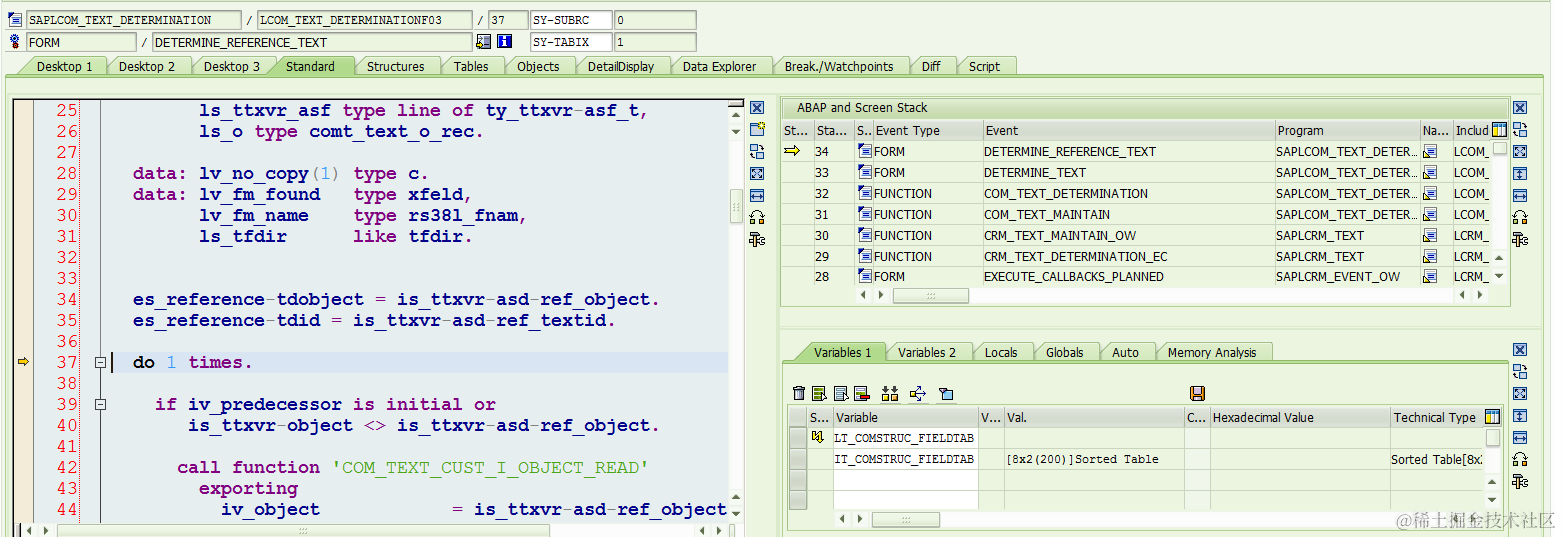Switch to the Desktop 2 tab
This screenshot has width=1562, height=537.
[x=147, y=67]
